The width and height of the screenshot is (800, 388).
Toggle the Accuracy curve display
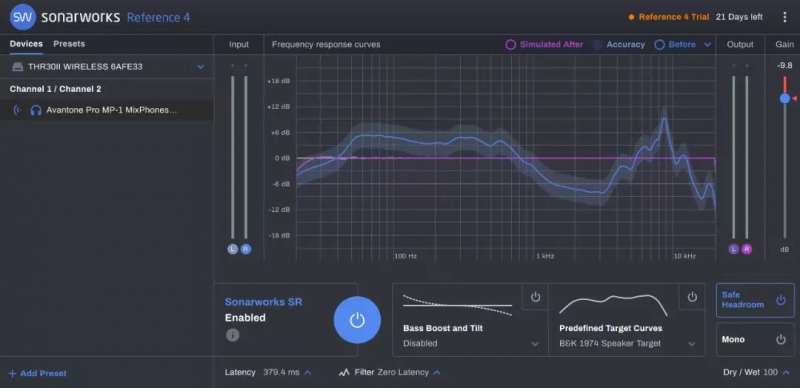[619, 44]
